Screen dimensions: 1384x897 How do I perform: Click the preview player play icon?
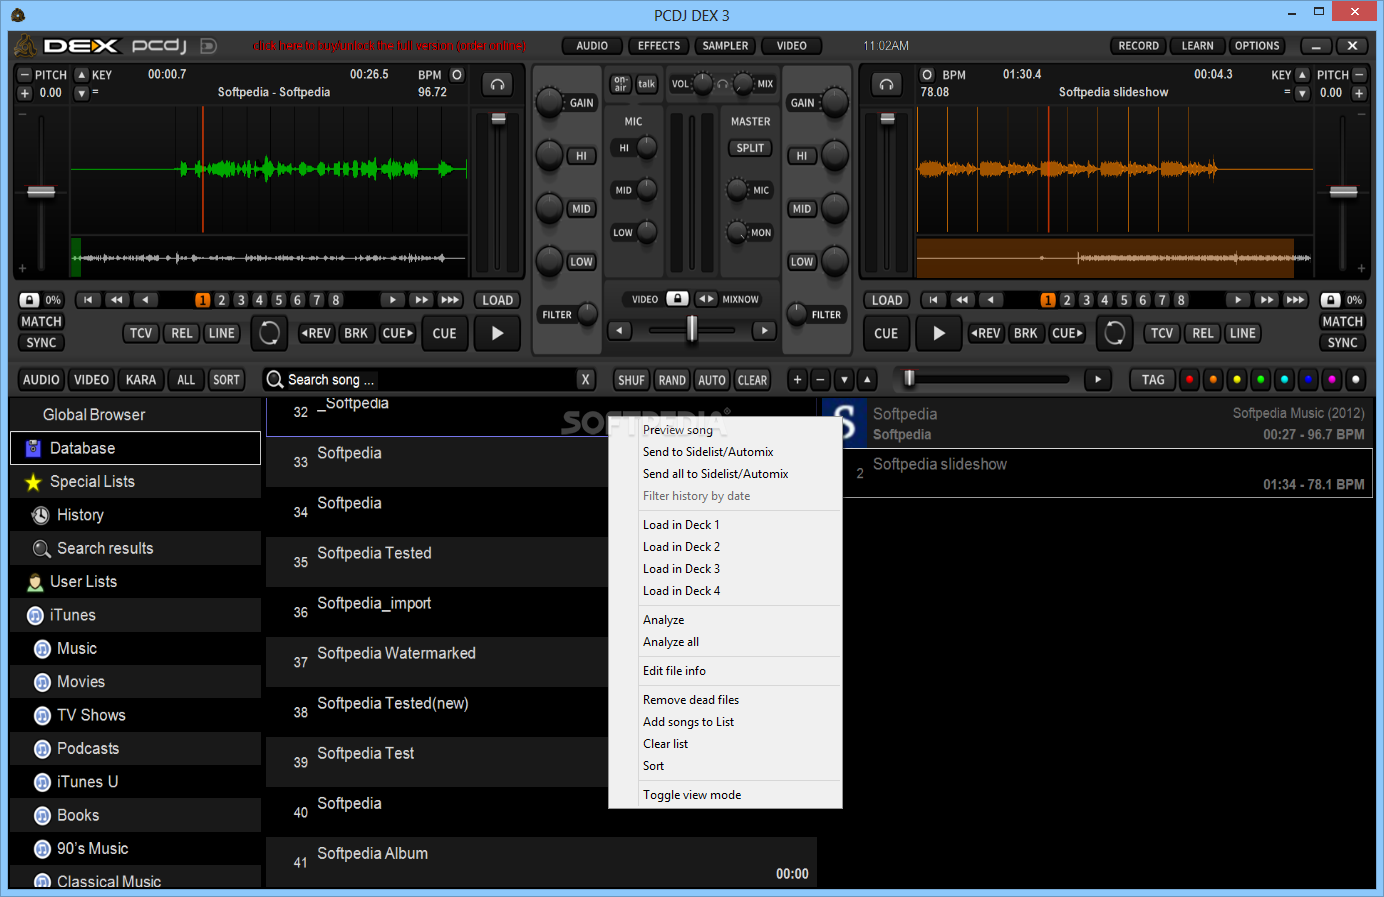[x=1098, y=380]
